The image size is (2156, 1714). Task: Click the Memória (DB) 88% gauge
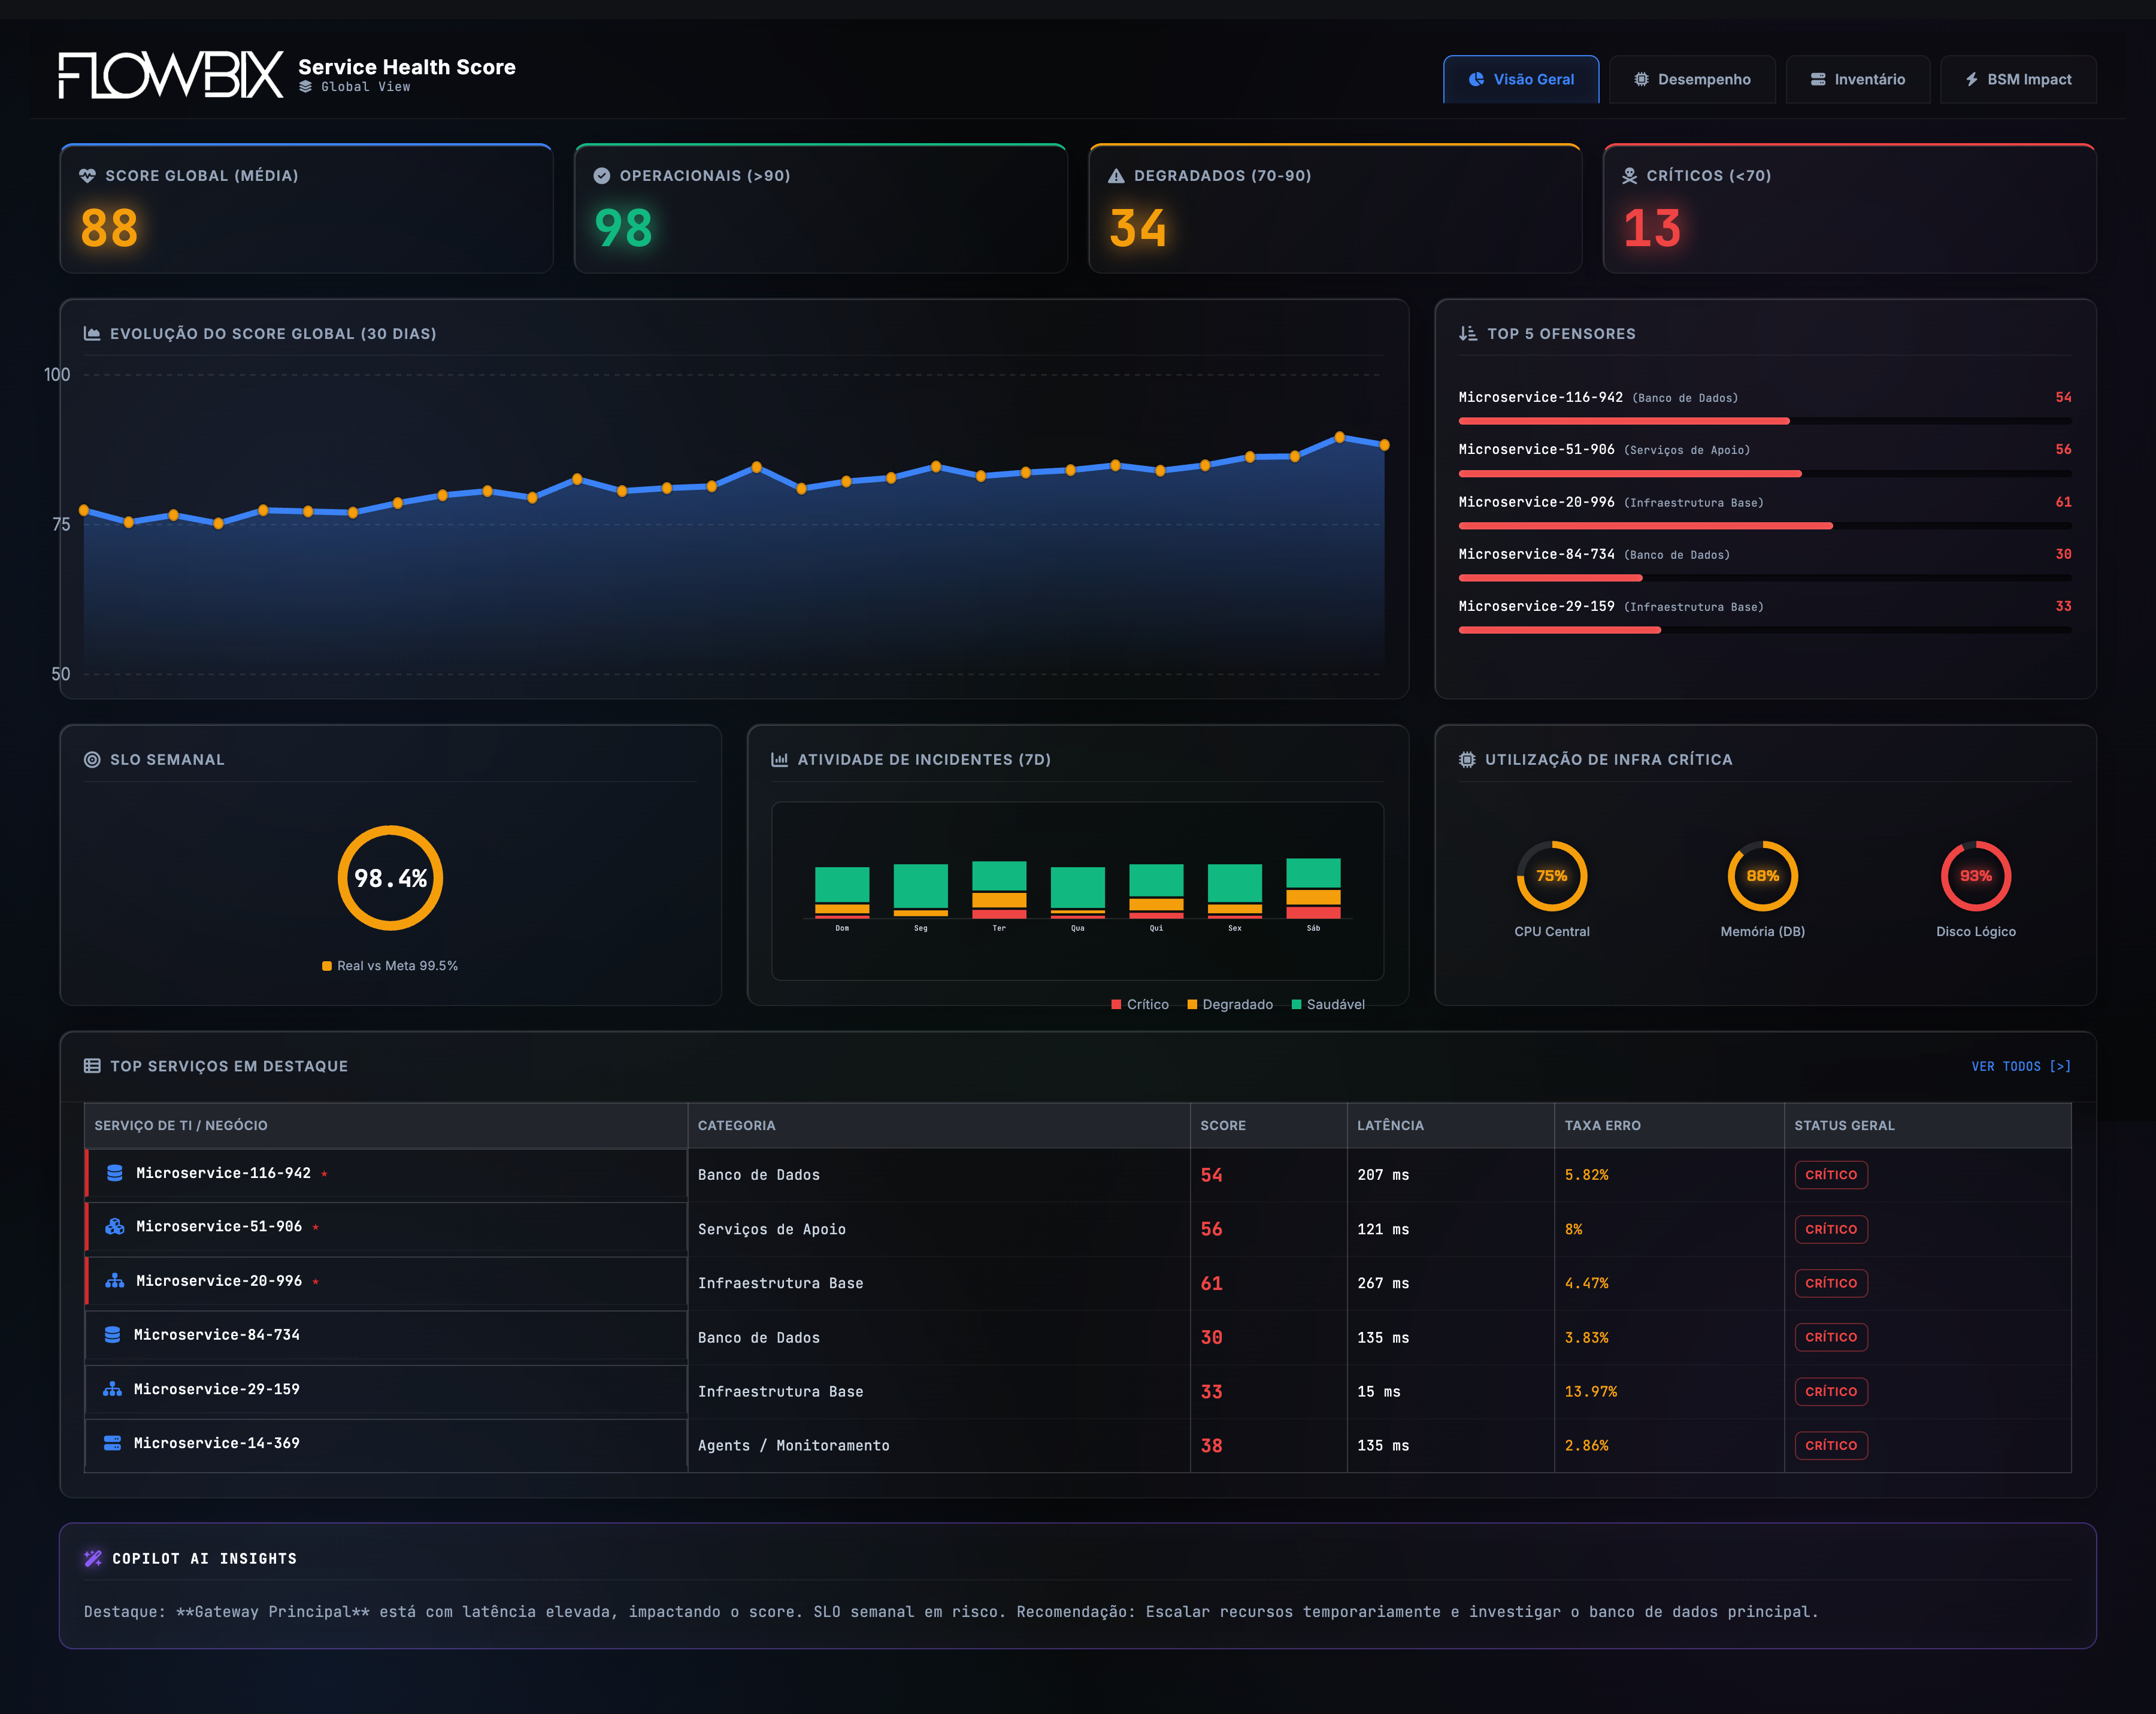(1763, 876)
